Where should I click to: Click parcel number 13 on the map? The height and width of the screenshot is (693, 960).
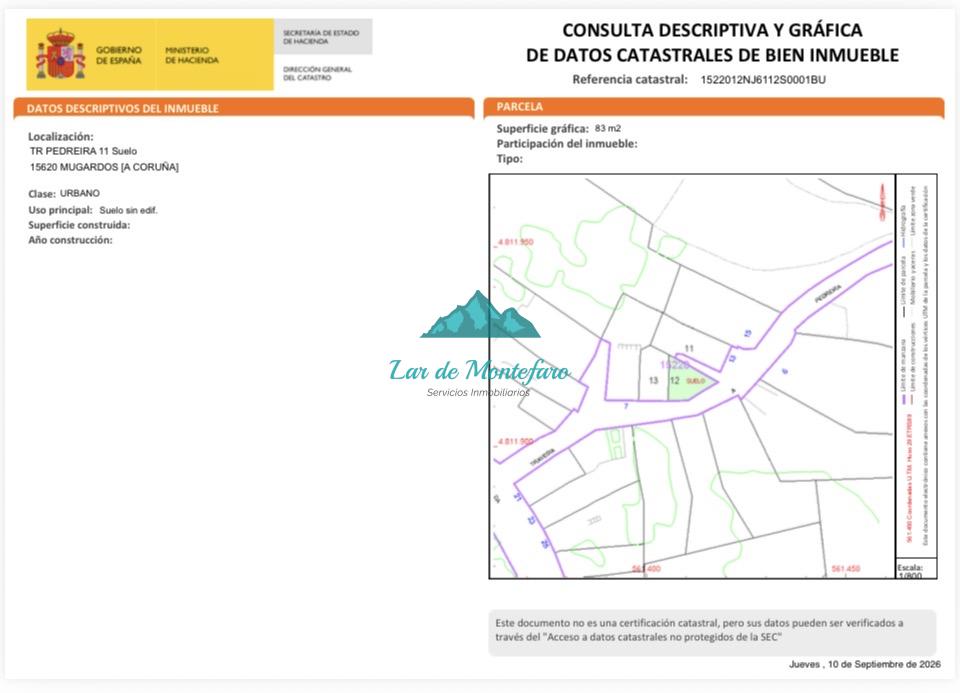tap(653, 380)
